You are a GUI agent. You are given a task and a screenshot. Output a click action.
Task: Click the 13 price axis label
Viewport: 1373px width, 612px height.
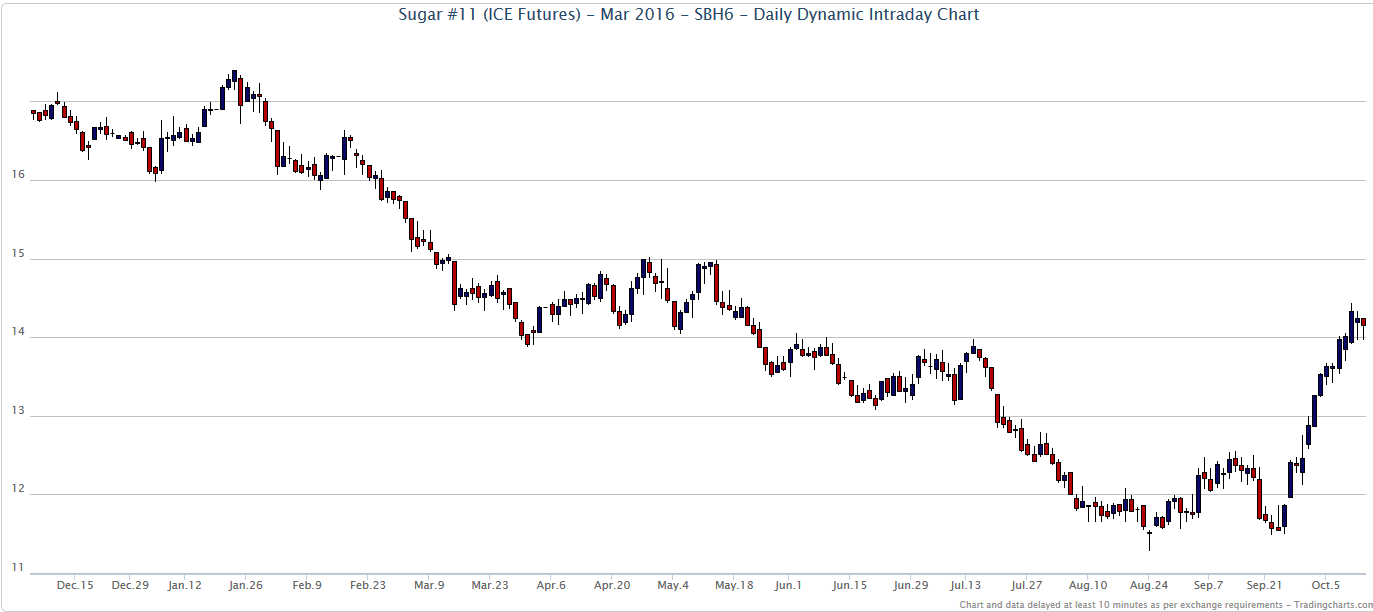tap(18, 412)
